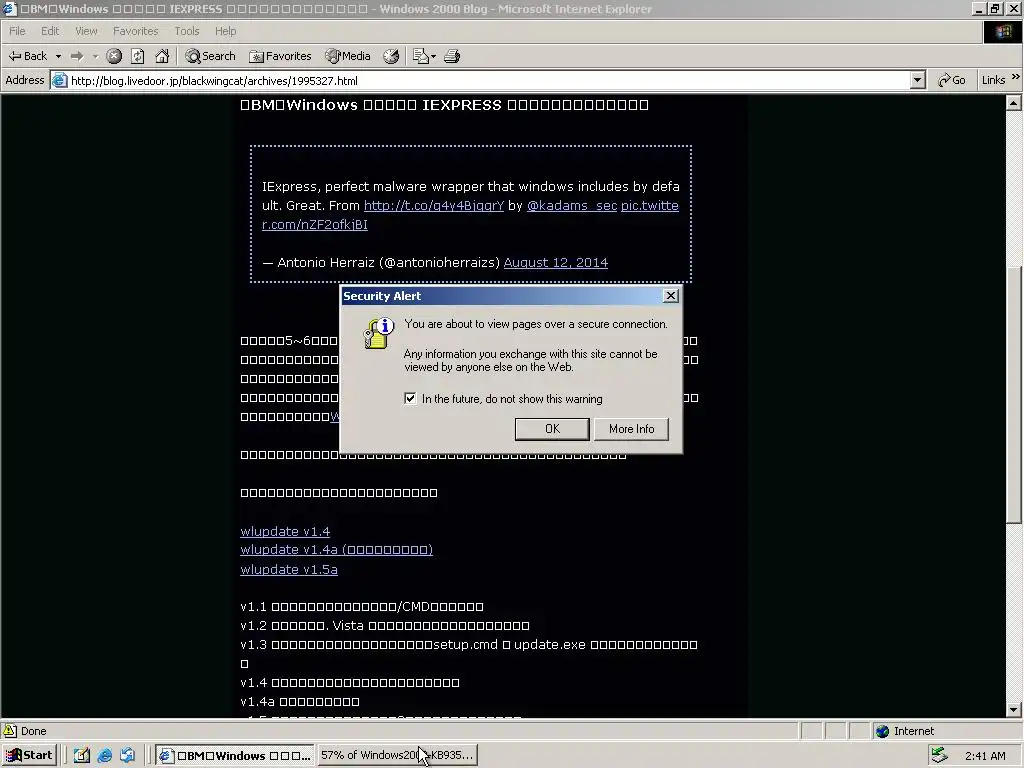The height and width of the screenshot is (768, 1024).
Task: Click the Security Alert lock info icon
Action: (379, 333)
